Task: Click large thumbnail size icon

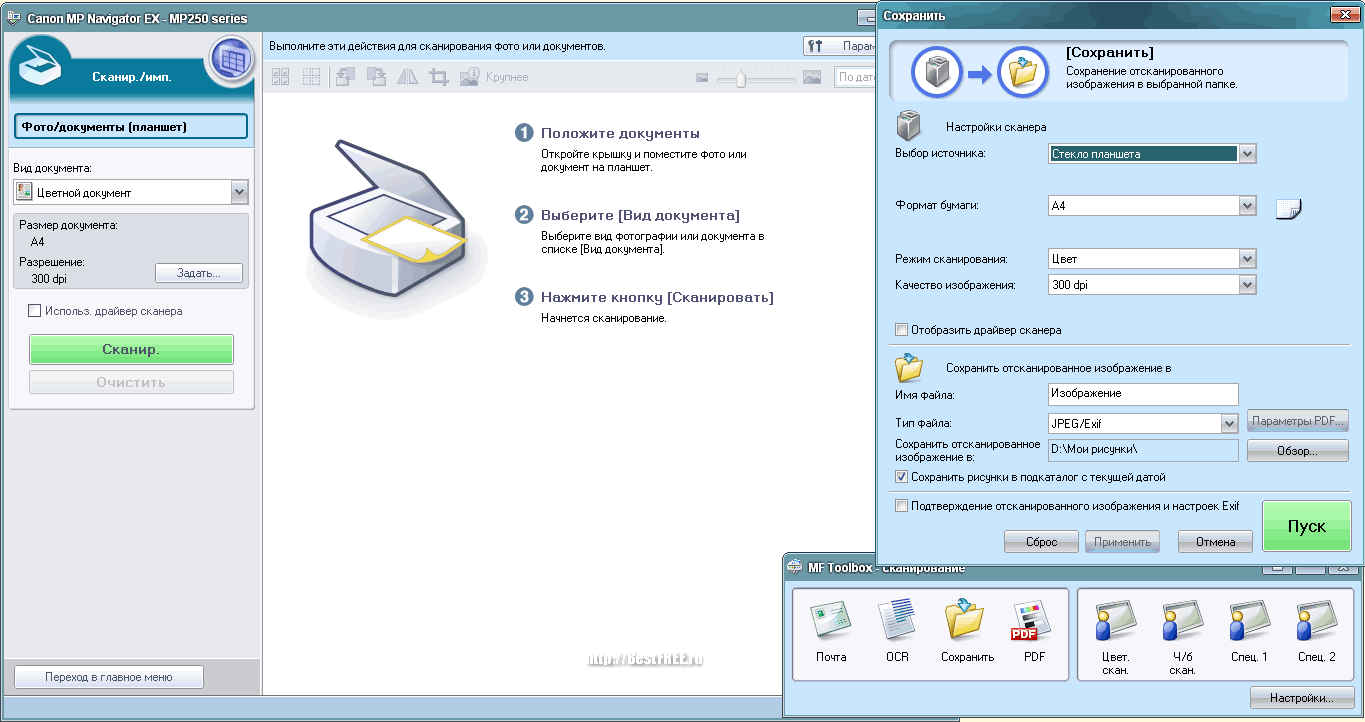Action: pyautogui.click(x=812, y=77)
